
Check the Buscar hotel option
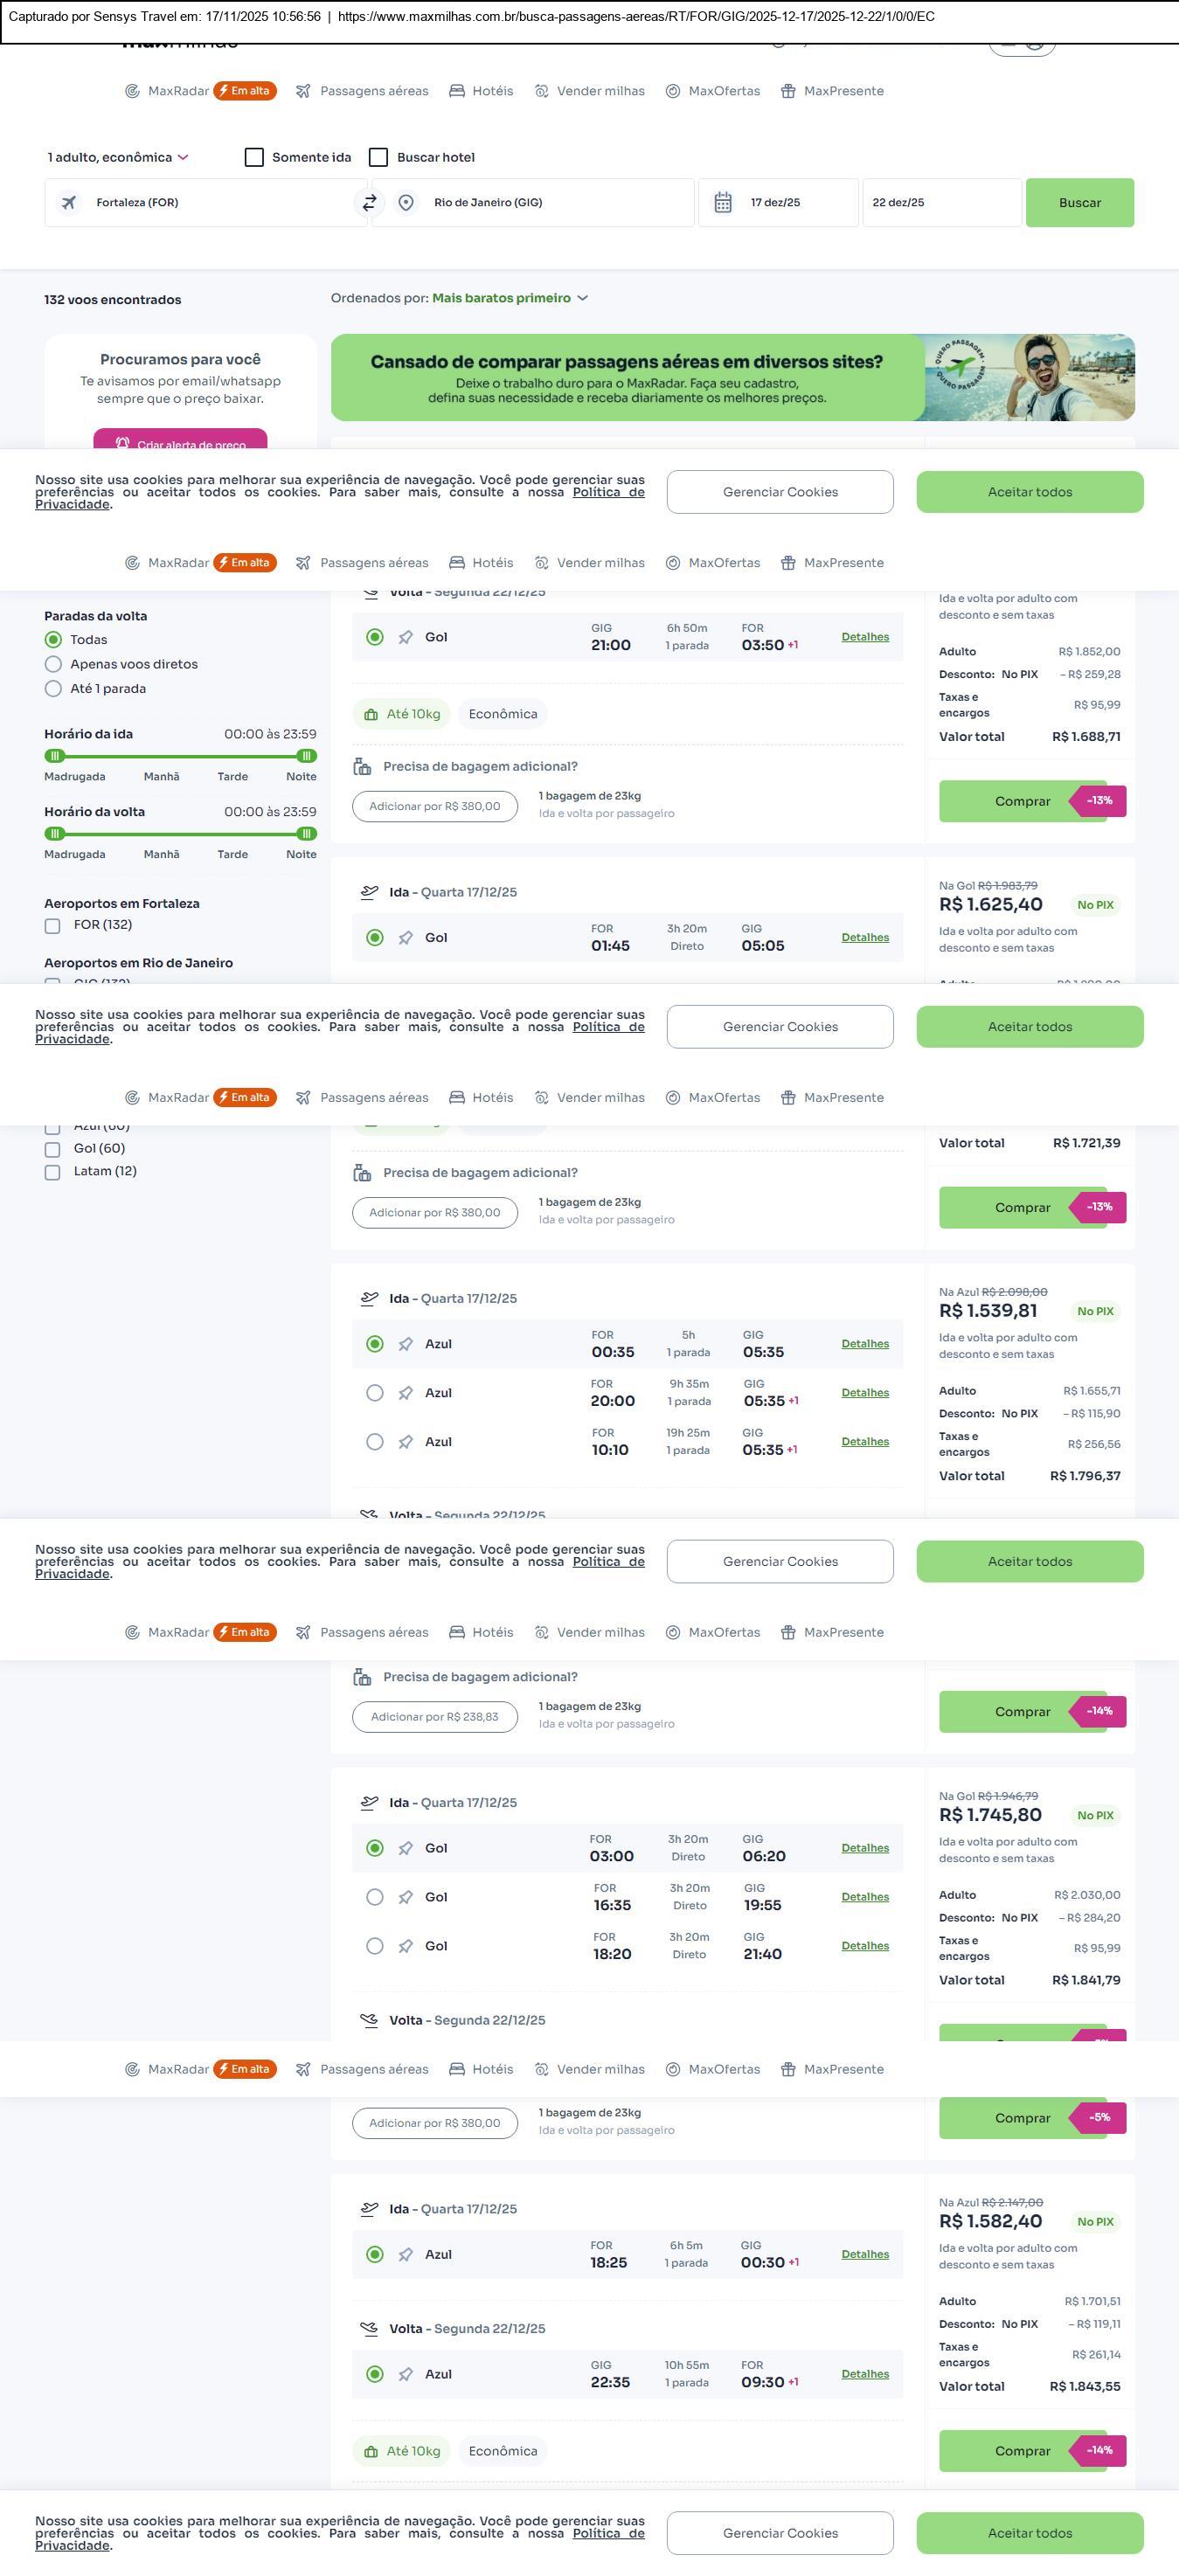click(x=379, y=157)
